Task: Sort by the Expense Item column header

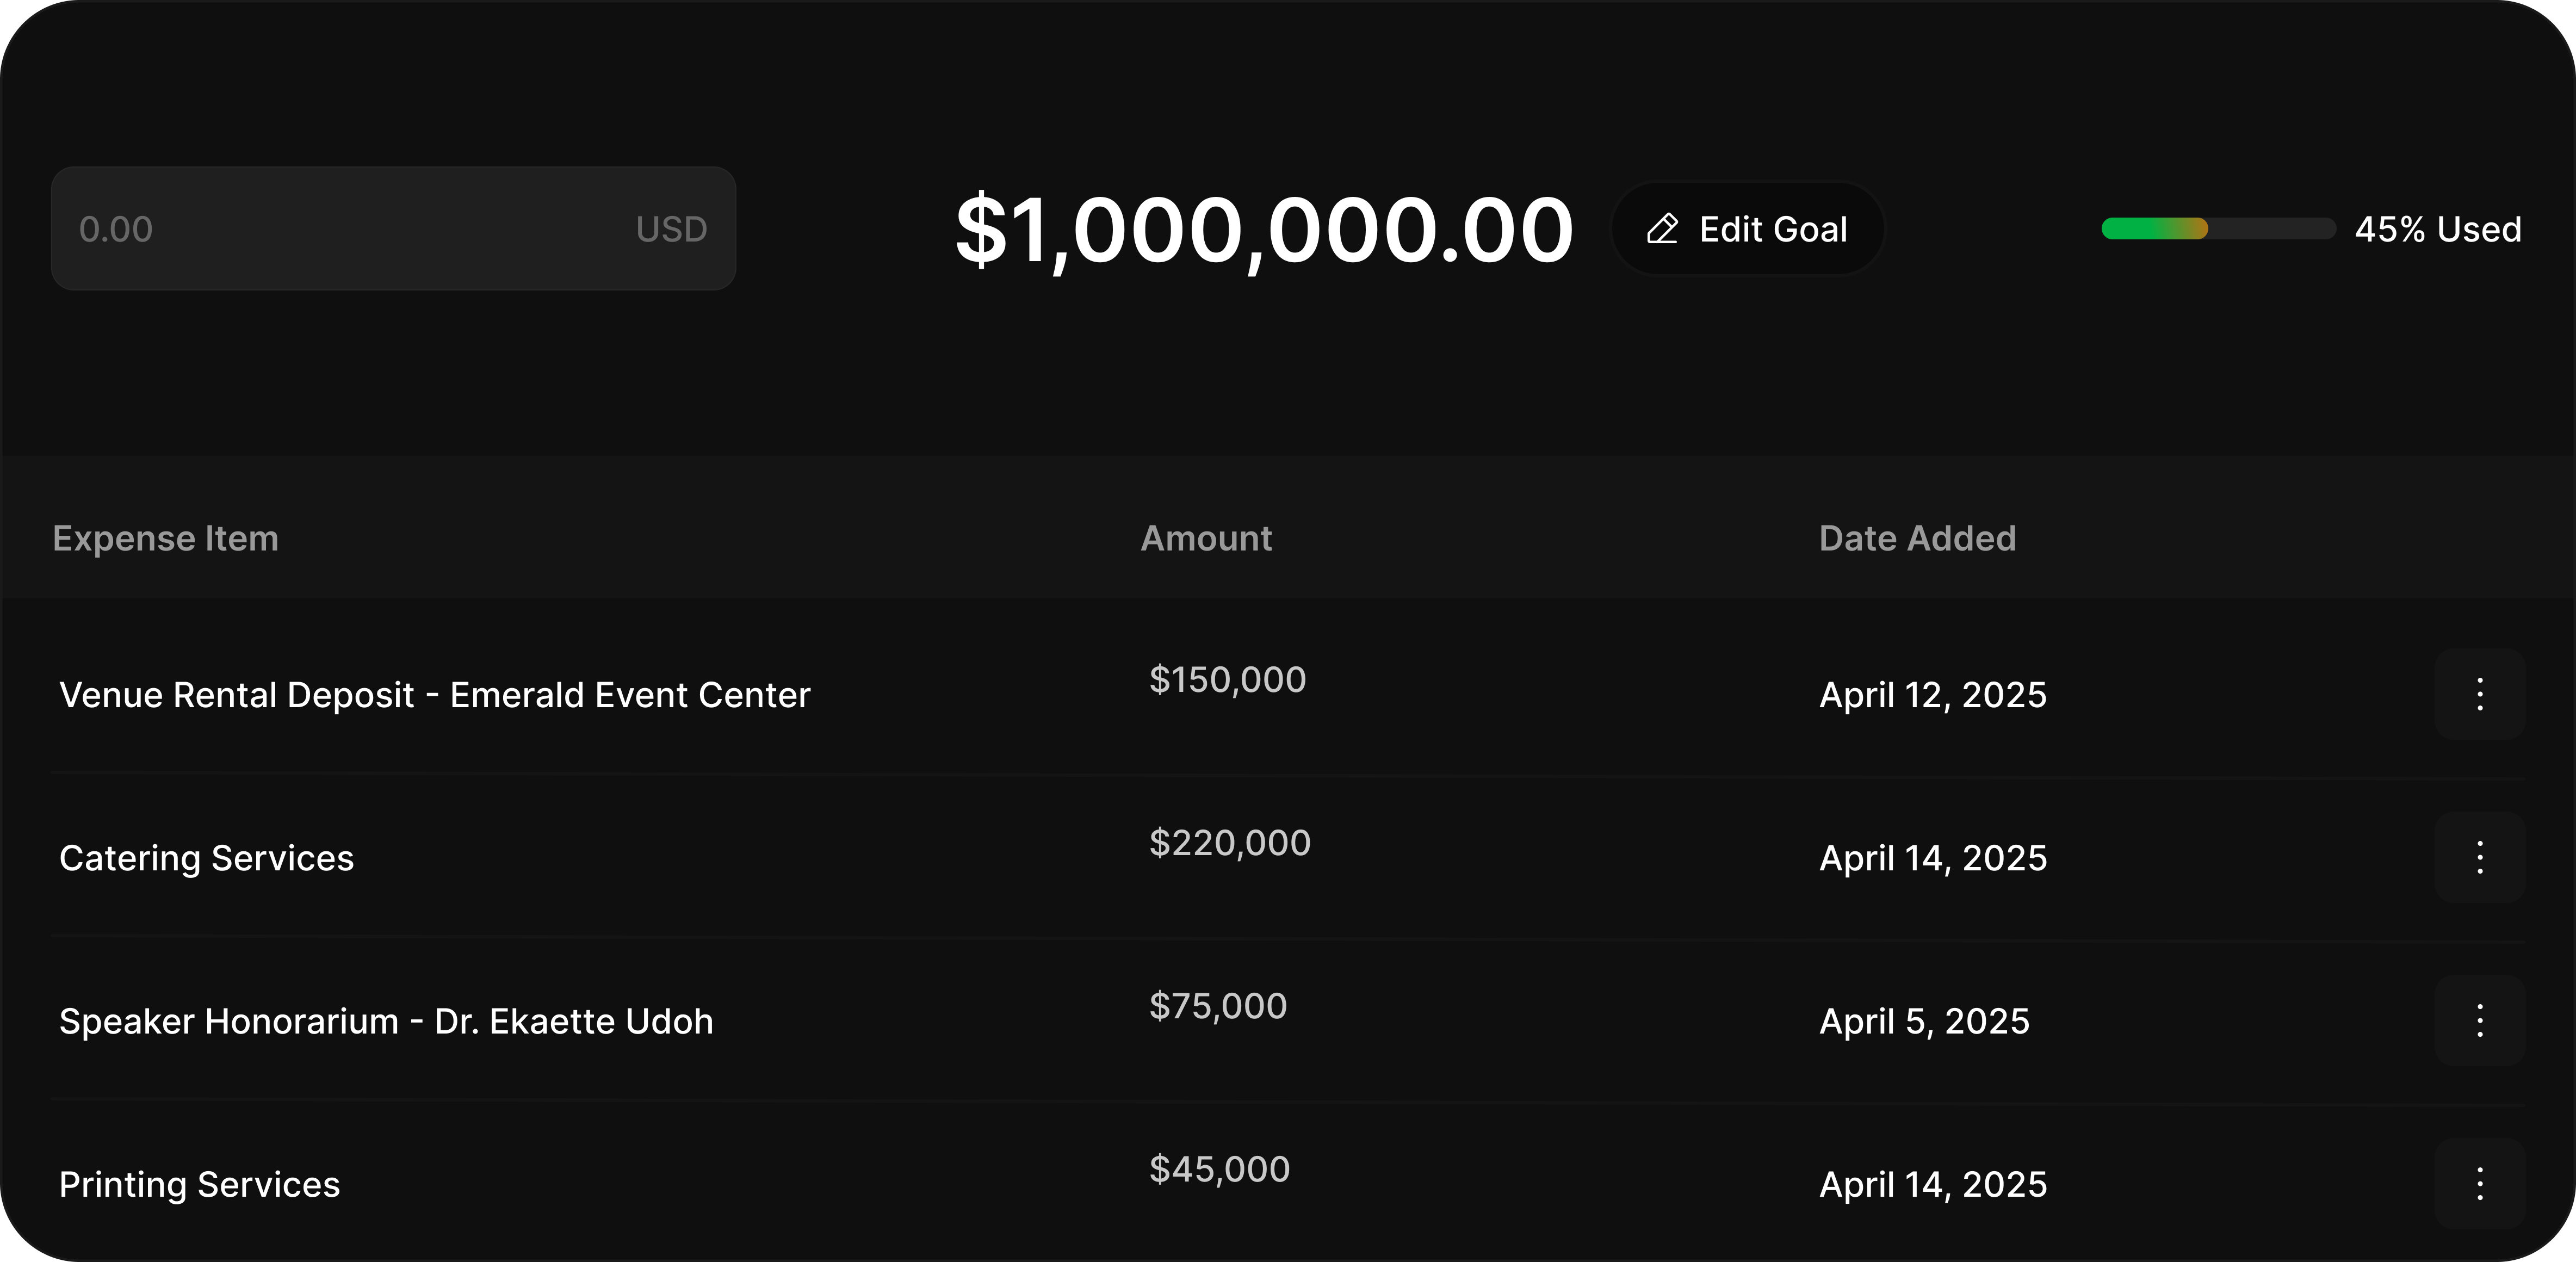Action: tap(166, 538)
